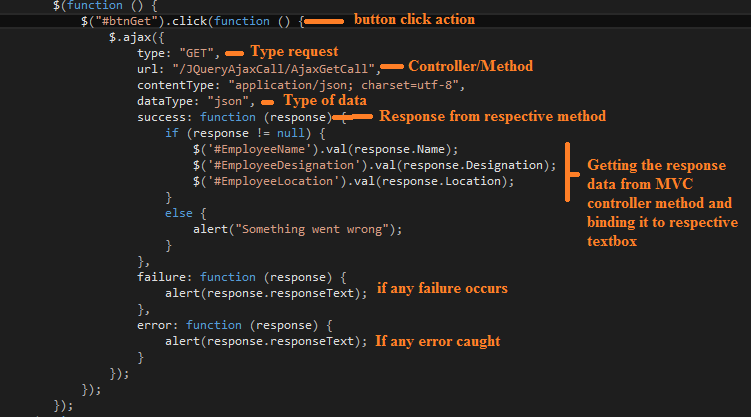The width and height of the screenshot is (751, 417).
Task: Click the "if any failure occurs" annotation
Action: tap(442, 289)
